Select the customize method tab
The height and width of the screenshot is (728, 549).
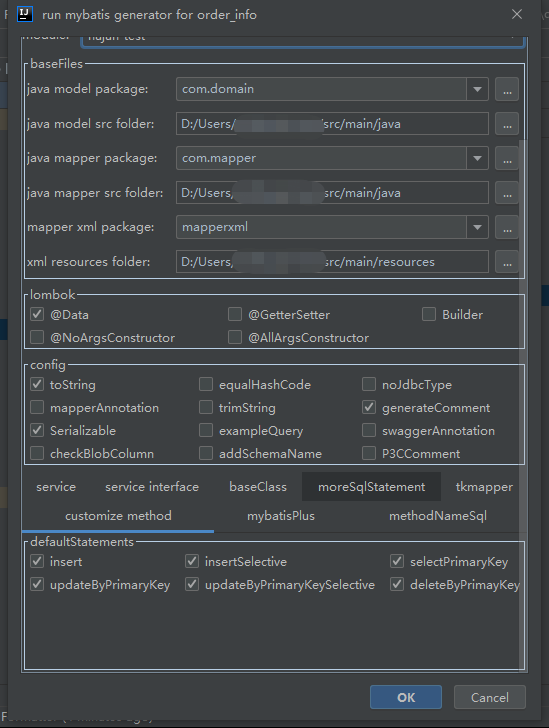pyautogui.click(x=118, y=516)
